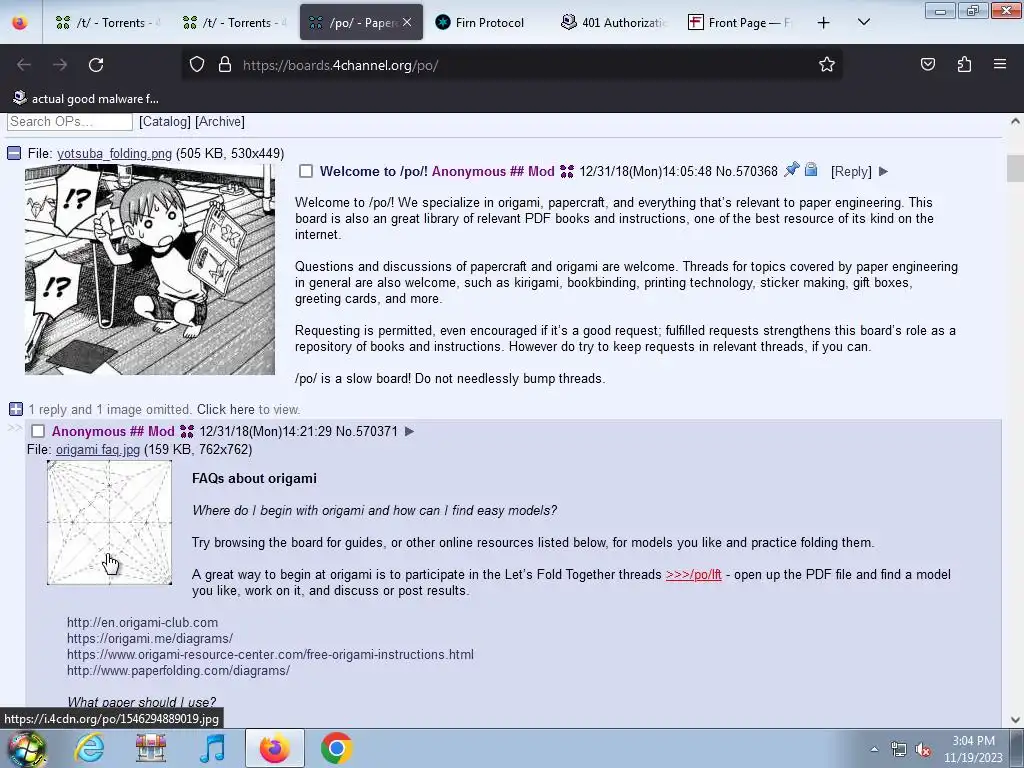
Task: Open the board Catalog link
Action: tap(165, 121)
